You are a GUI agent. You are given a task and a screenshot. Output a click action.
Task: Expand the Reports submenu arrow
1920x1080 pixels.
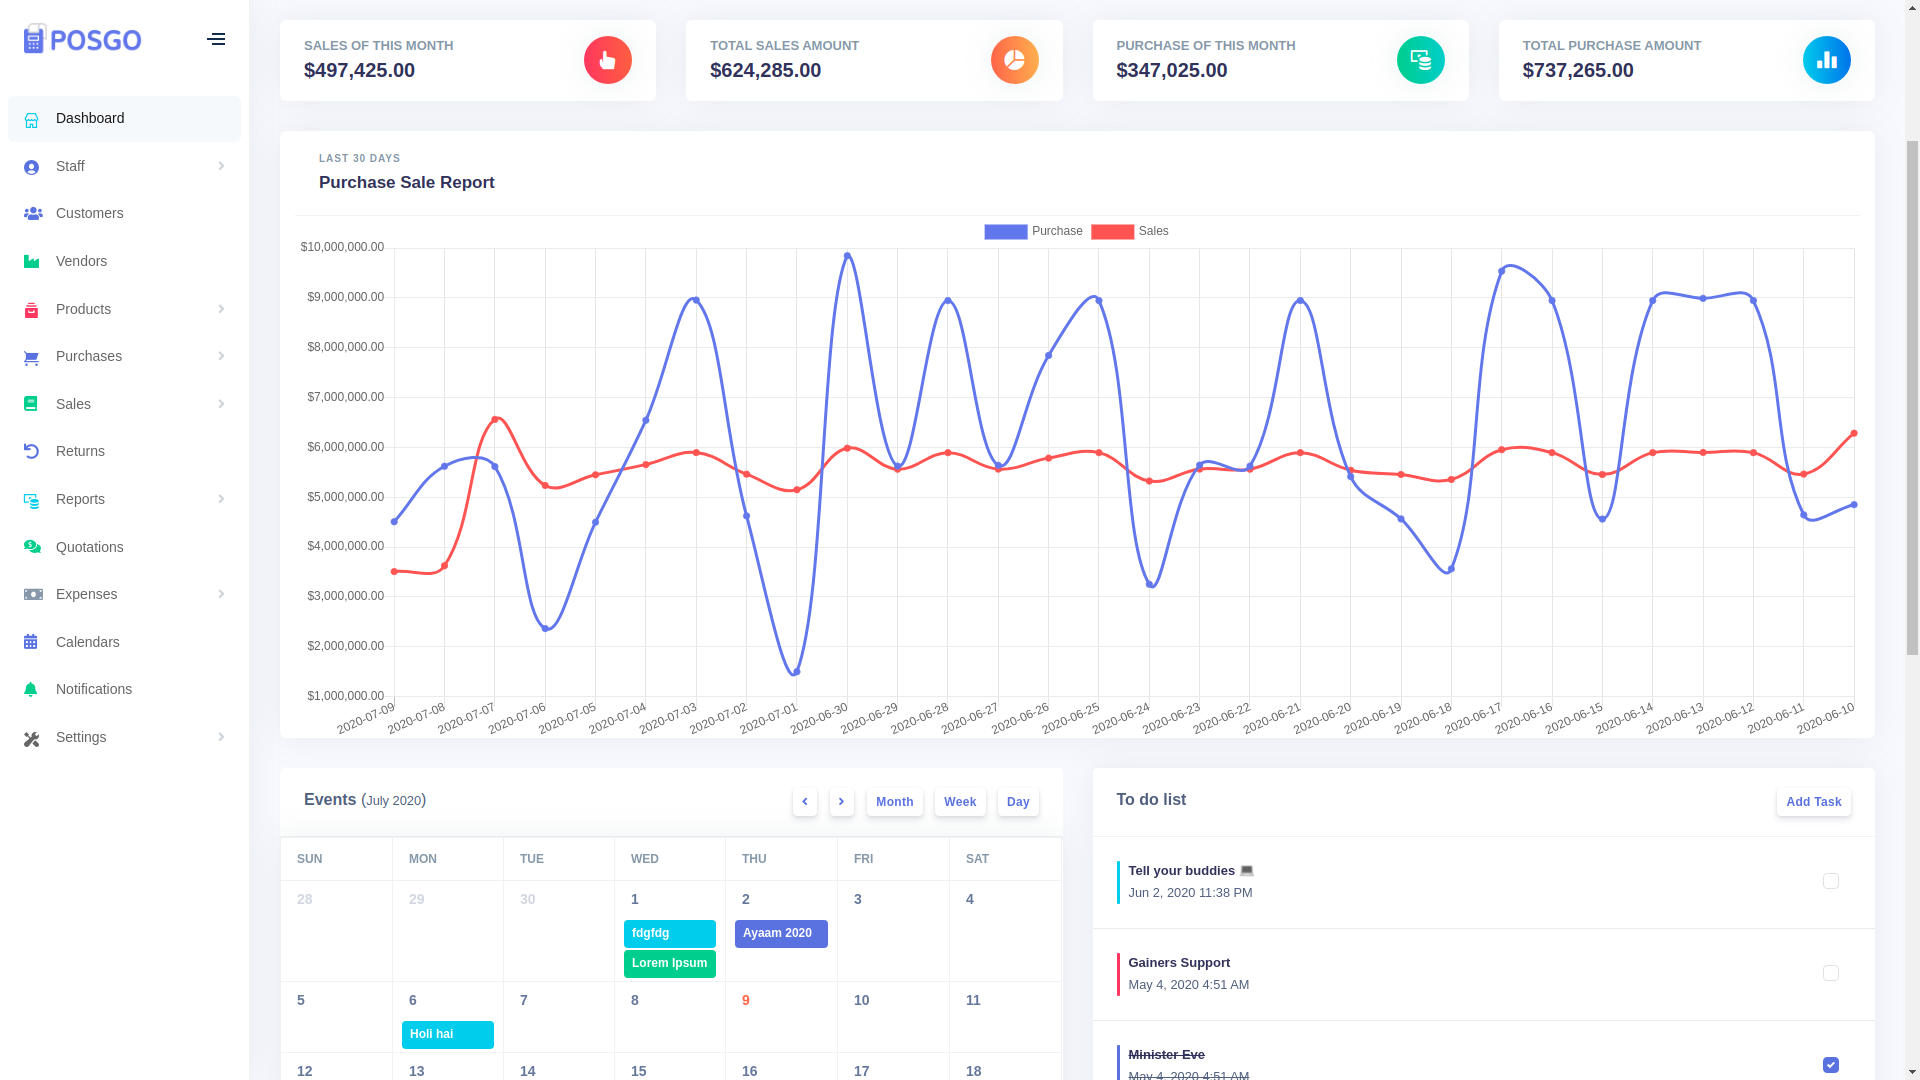(221, 499)
